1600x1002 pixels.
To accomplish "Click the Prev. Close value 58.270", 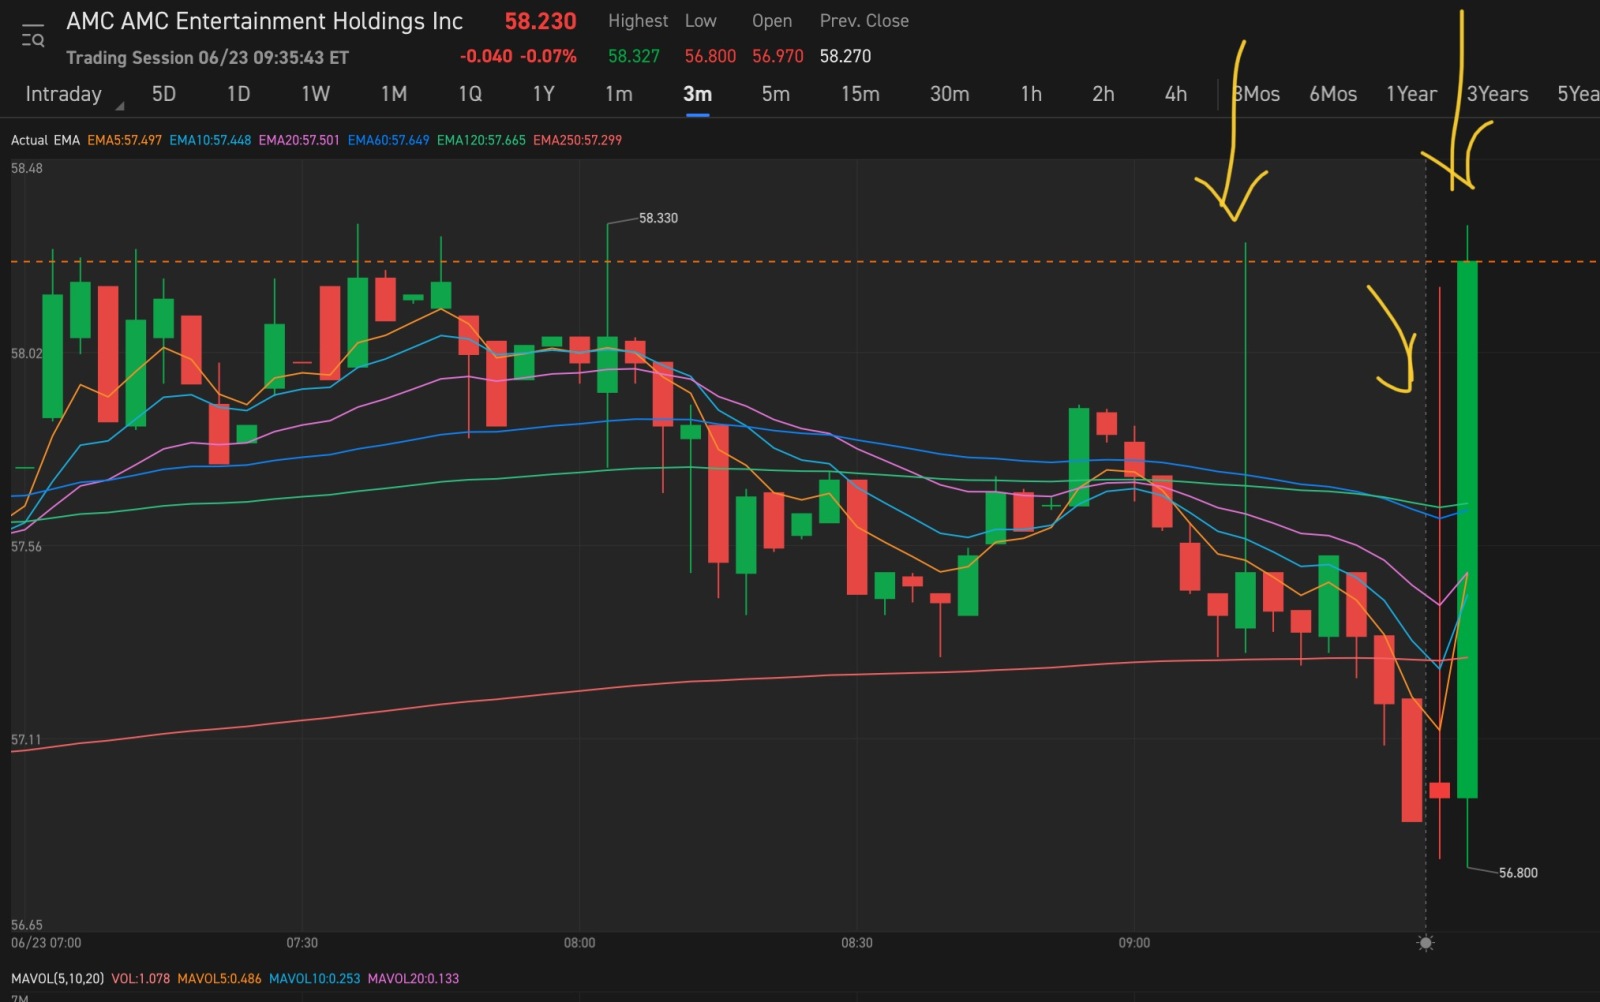I will 845,56.
